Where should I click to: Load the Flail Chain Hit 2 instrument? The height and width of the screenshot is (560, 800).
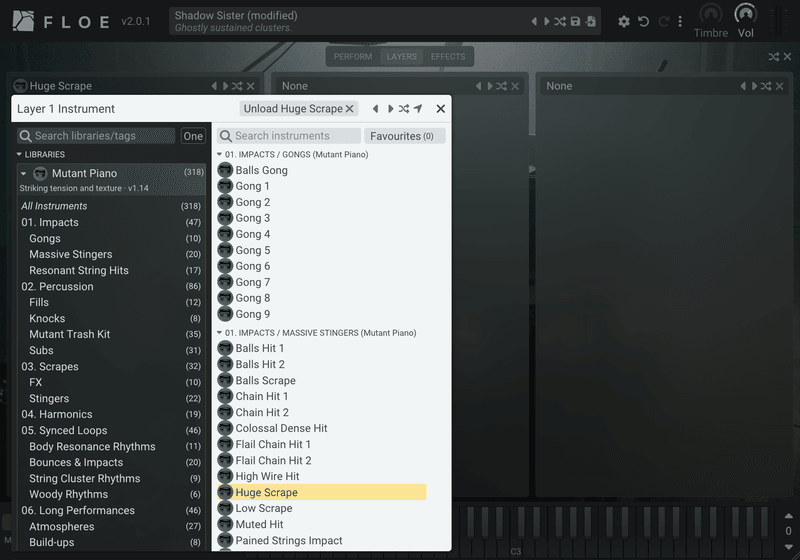coord(321,460)
